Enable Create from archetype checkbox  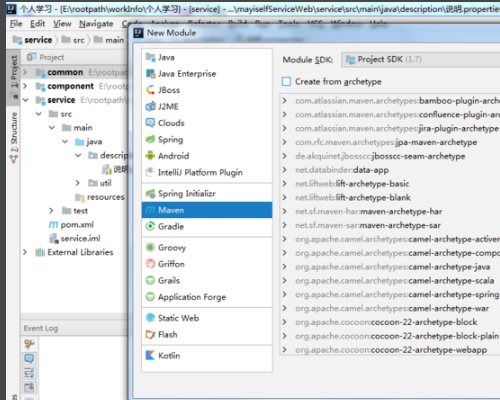click(x=286, y=81)
